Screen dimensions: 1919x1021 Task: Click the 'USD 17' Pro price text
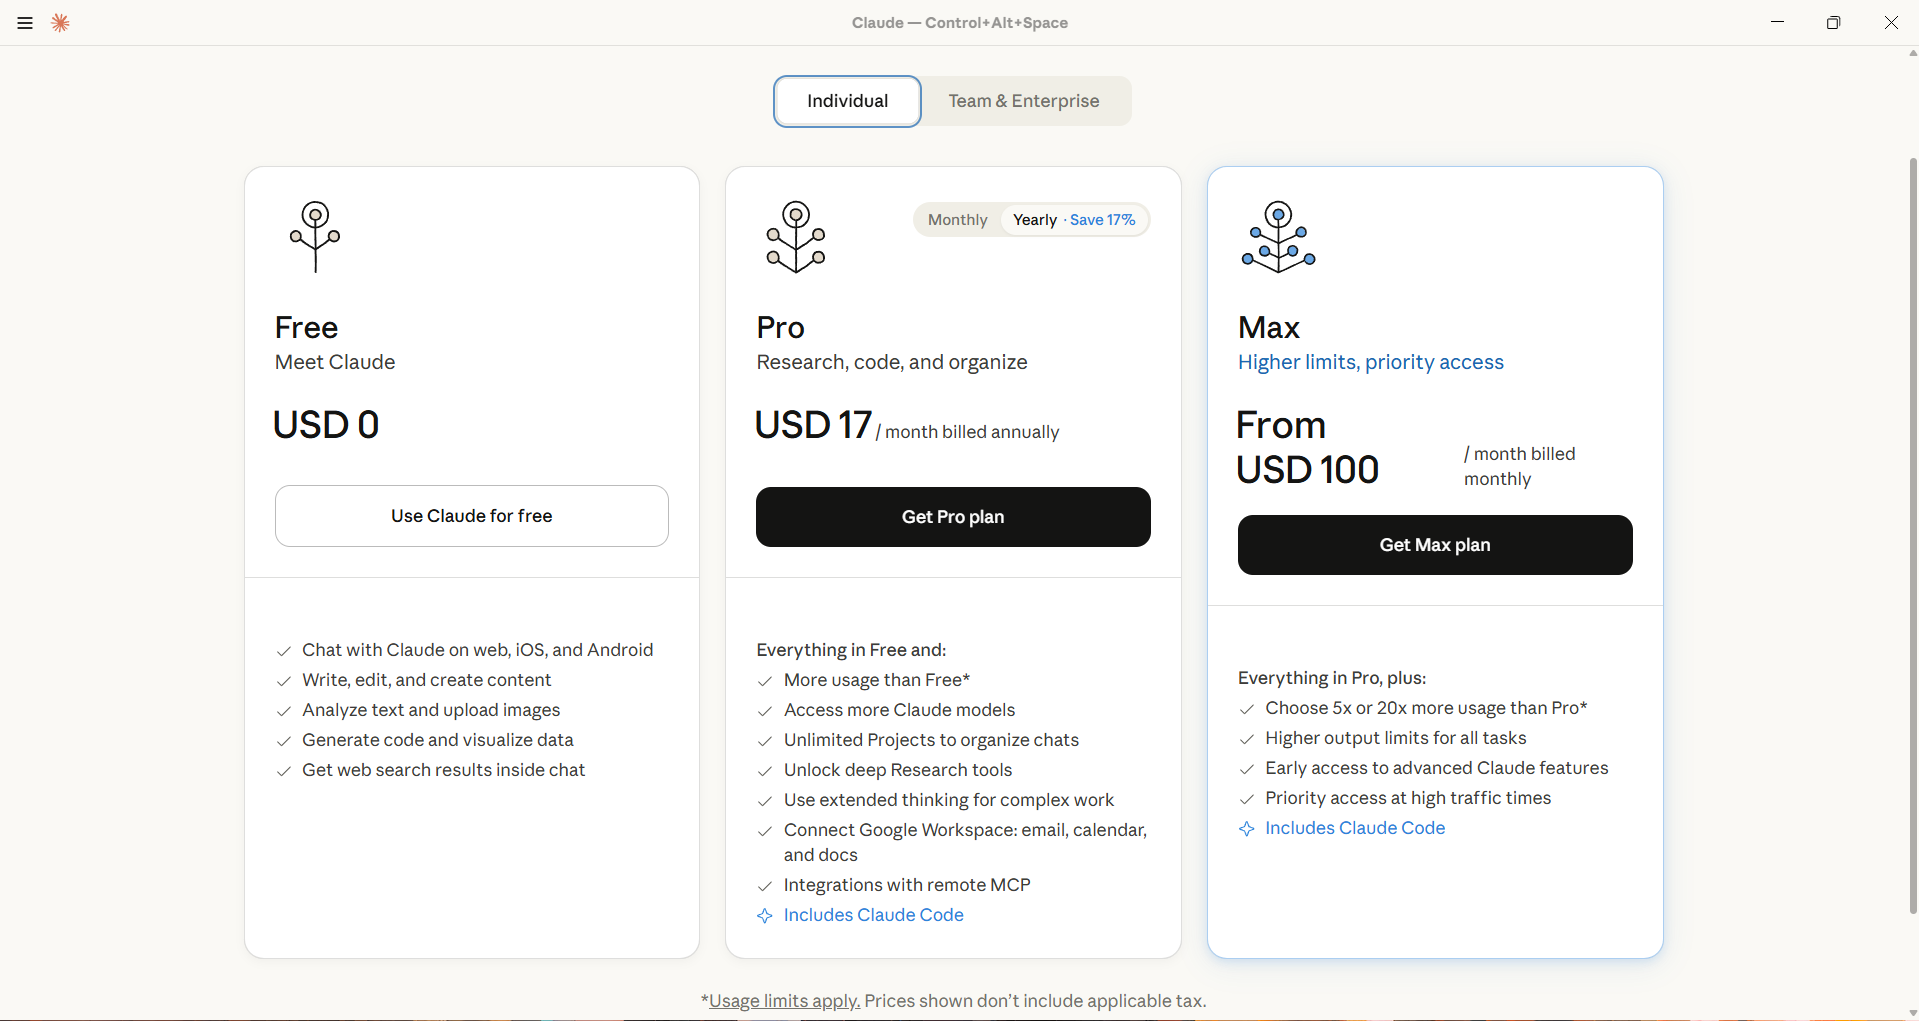pyautogui.click(x=813, y=425)
